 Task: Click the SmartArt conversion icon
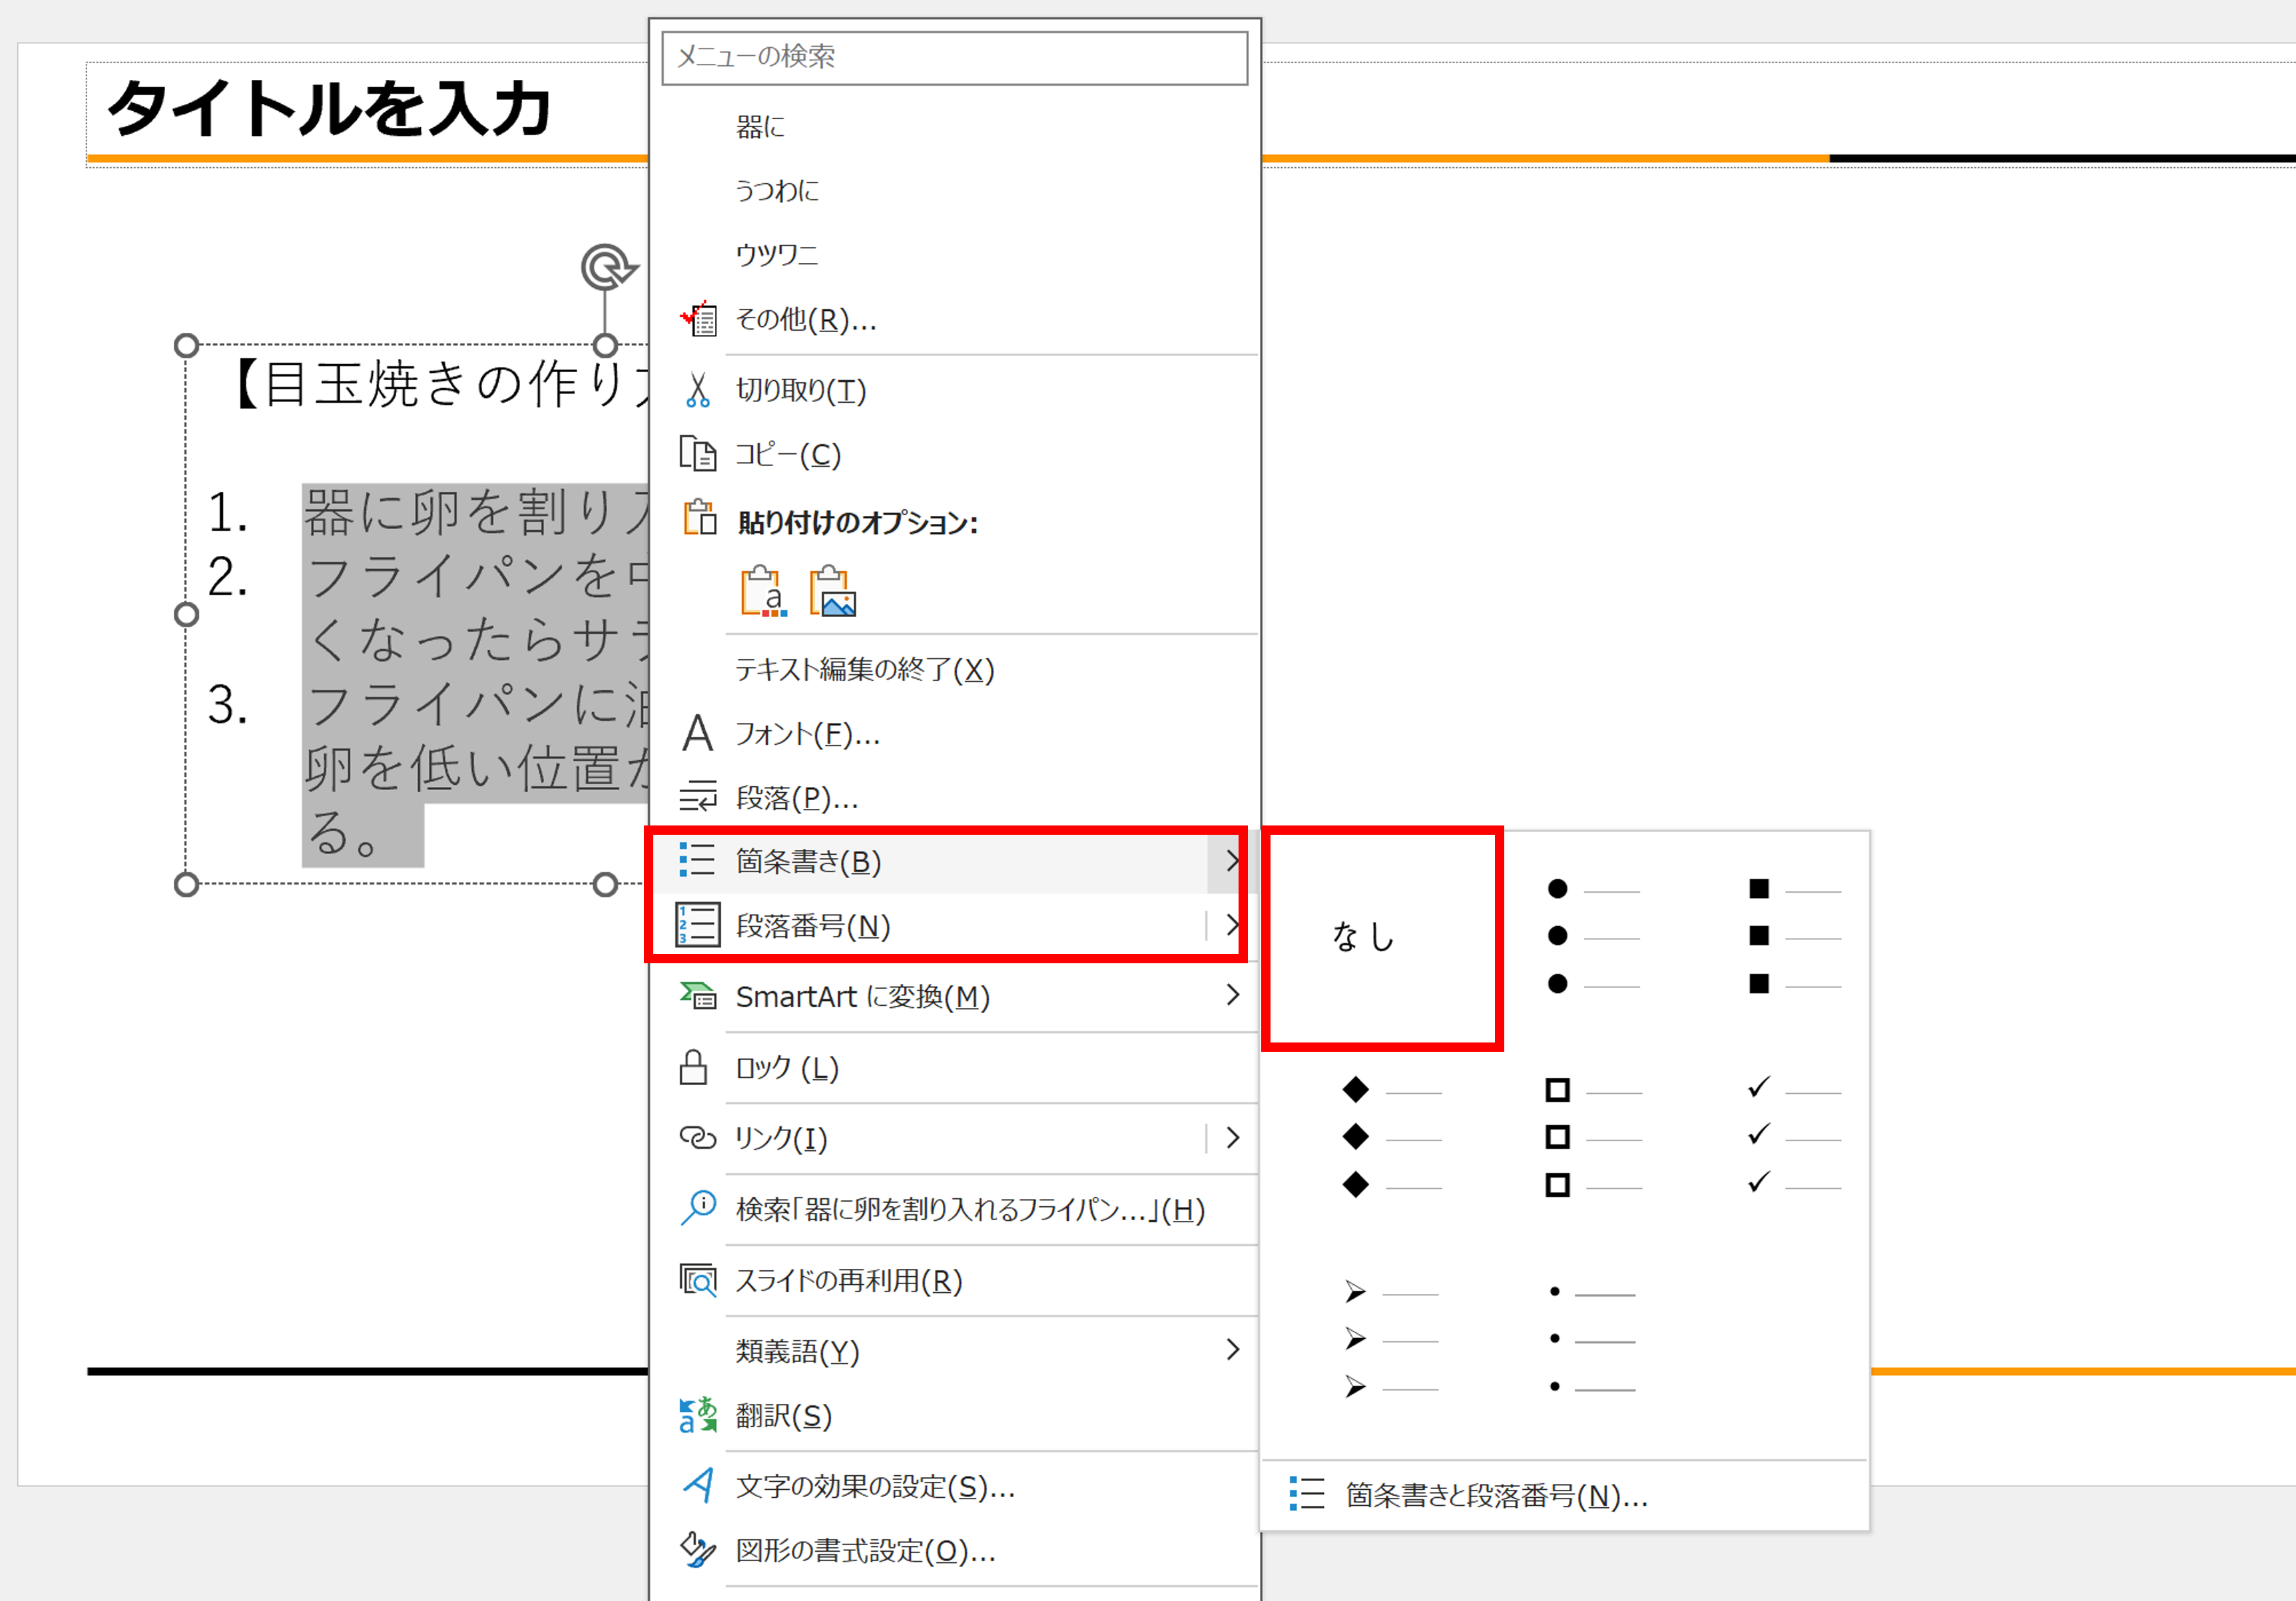(697, 996)
